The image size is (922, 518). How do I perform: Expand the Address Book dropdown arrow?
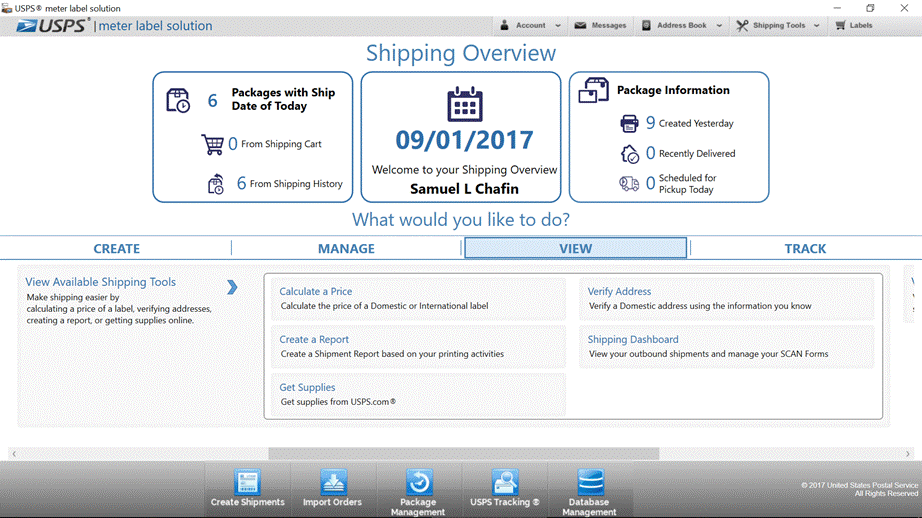719,26
